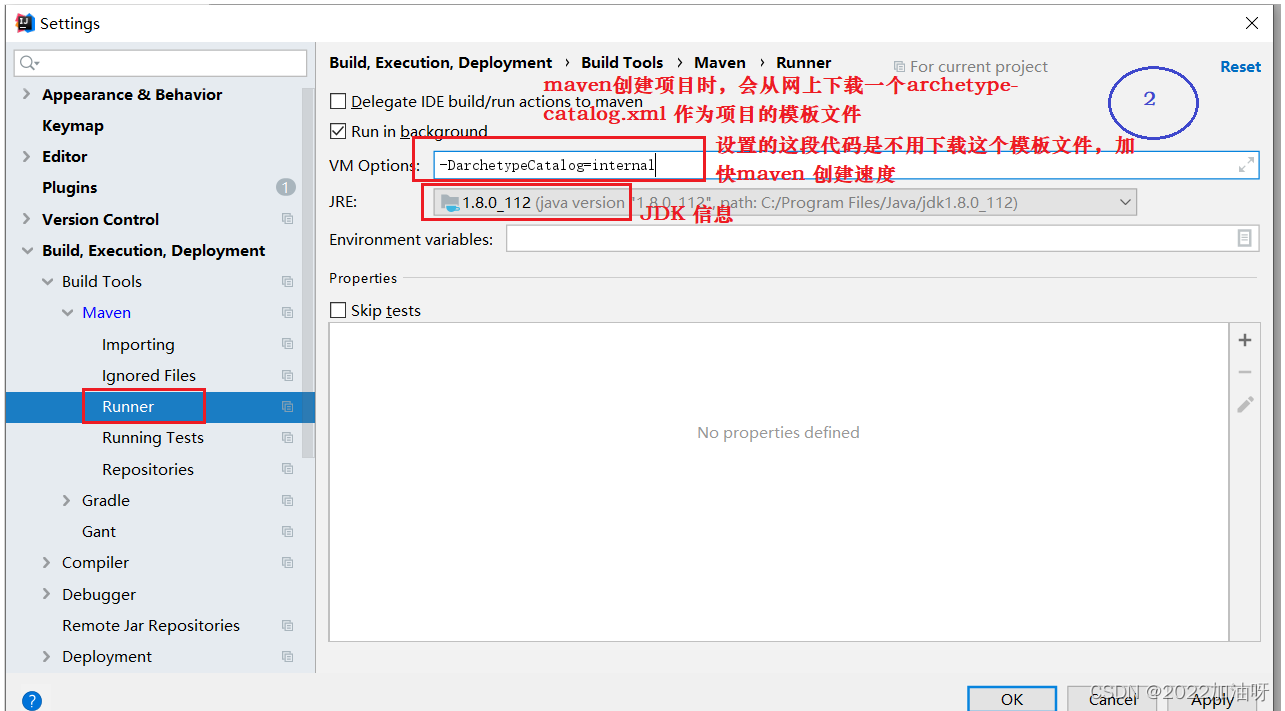Select Repositories under Maven
The width and height of the screenshot is (1285, 711).
(x=148, y=469)
